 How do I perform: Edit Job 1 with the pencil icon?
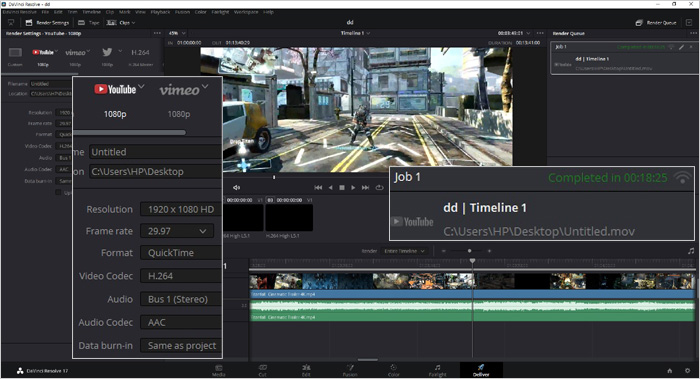(x=682, y=47)
